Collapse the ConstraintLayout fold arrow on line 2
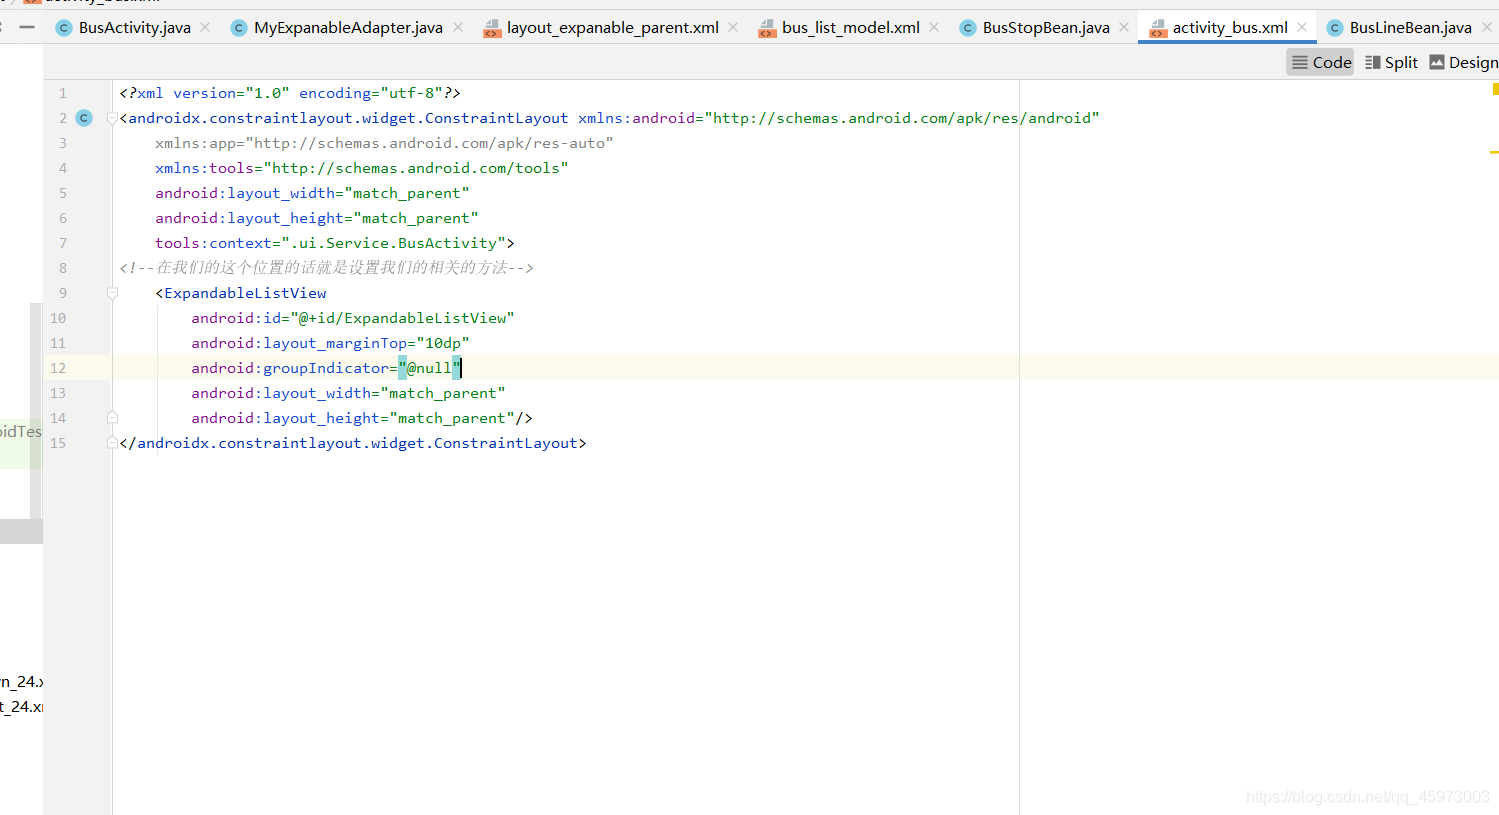 pos(111,117)
